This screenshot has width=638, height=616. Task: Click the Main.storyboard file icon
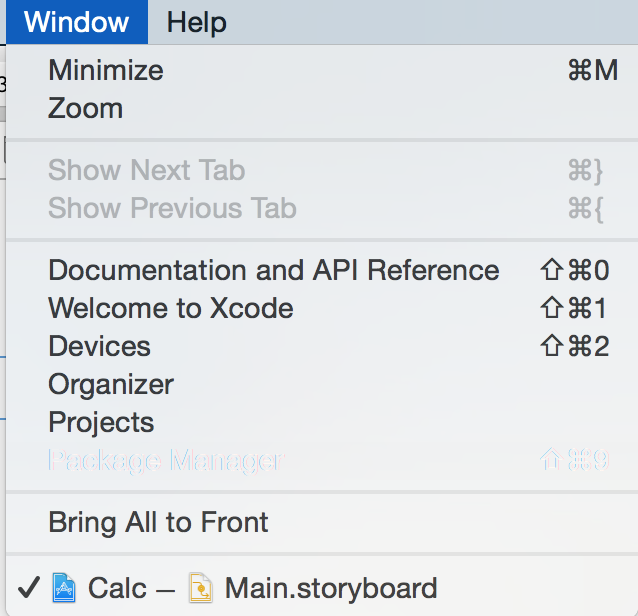pyautogui.click(x=201, y=587)
